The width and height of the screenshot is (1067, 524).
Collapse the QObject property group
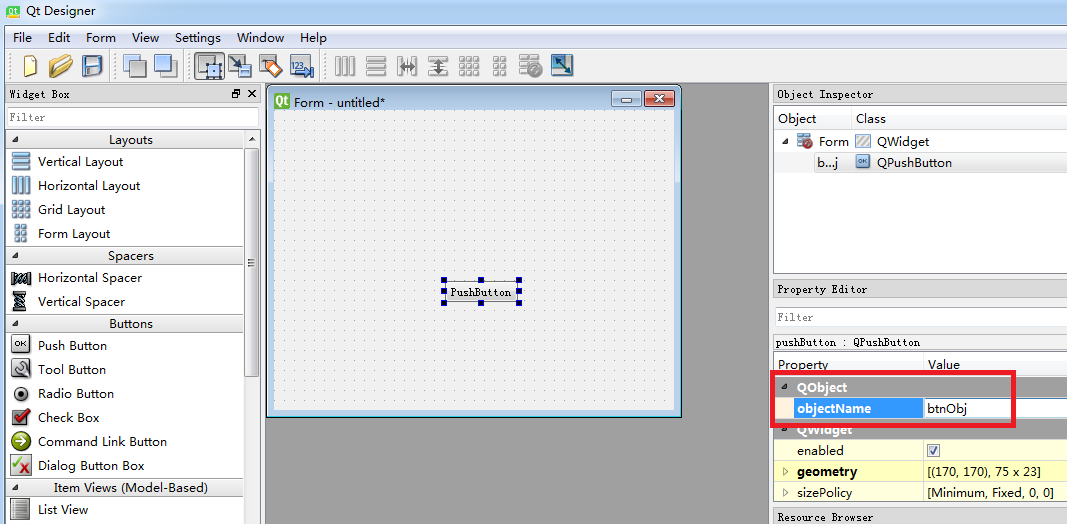(785, 387)
